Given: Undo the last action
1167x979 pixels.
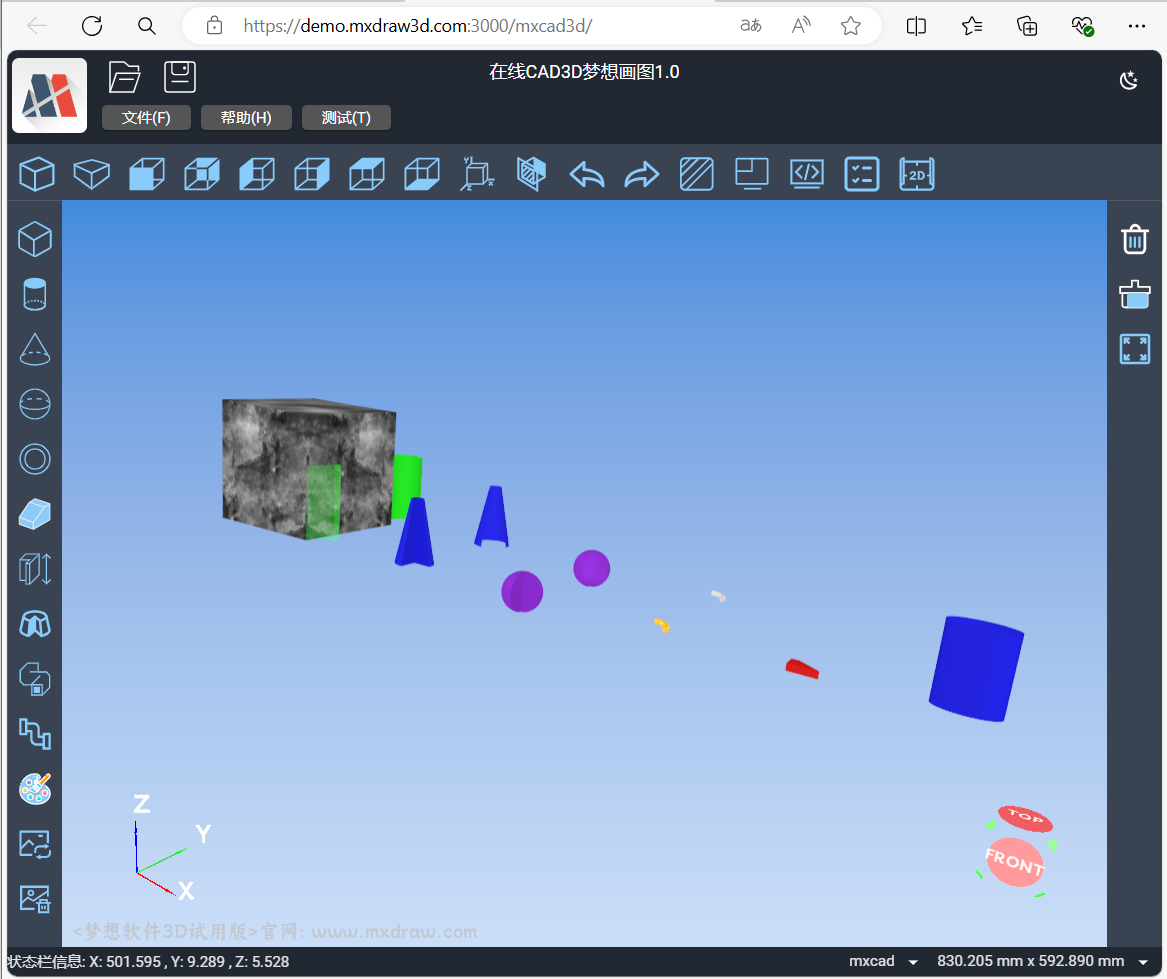Looking at the screenshot, I should click(x=586, y=175).
